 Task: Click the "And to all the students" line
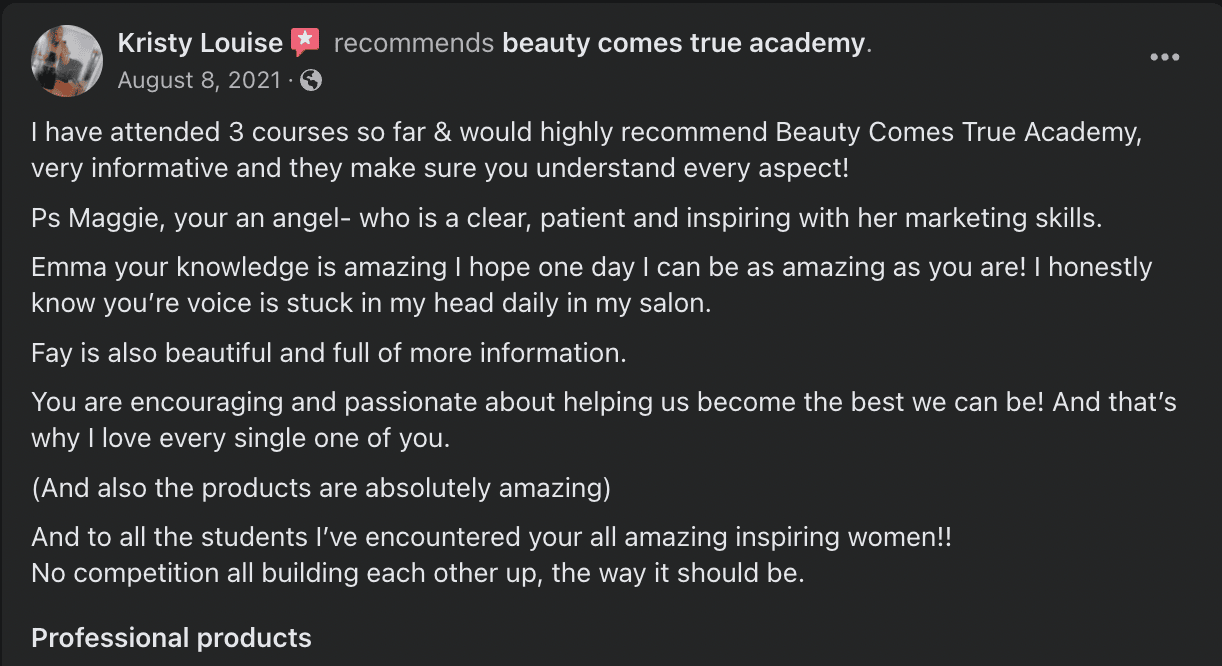tap(491, 538)
